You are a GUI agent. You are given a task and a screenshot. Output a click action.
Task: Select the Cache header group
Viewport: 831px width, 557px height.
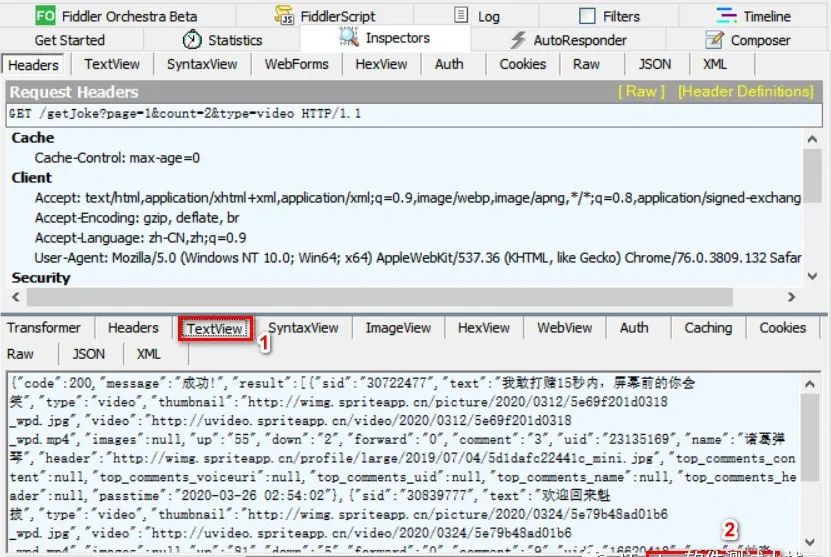pos(33,138)
